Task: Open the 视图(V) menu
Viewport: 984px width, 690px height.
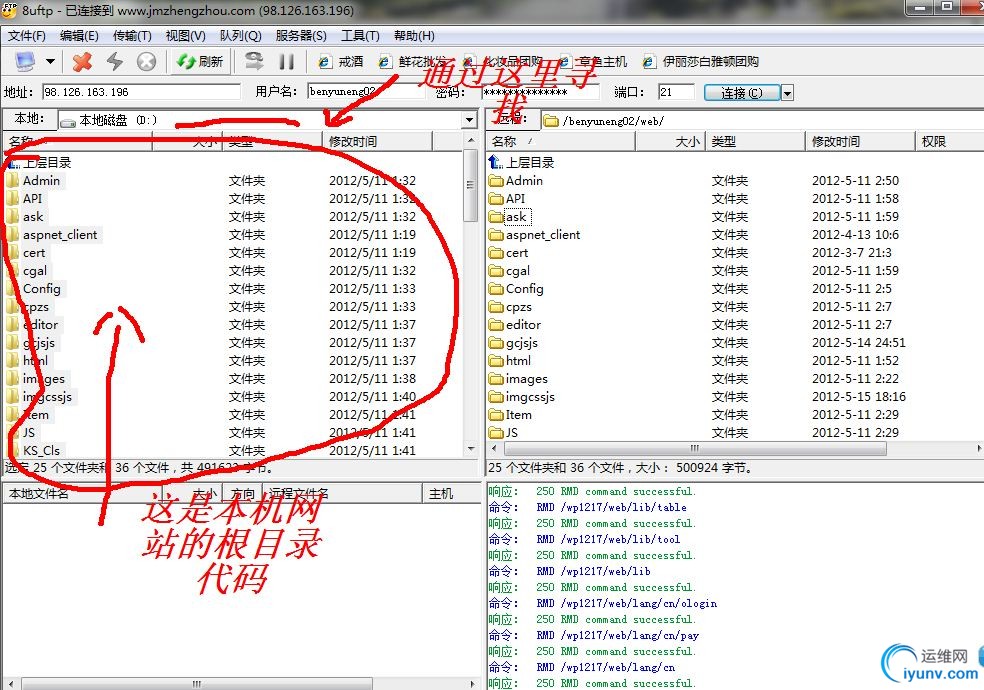Action: pos(185,36)
